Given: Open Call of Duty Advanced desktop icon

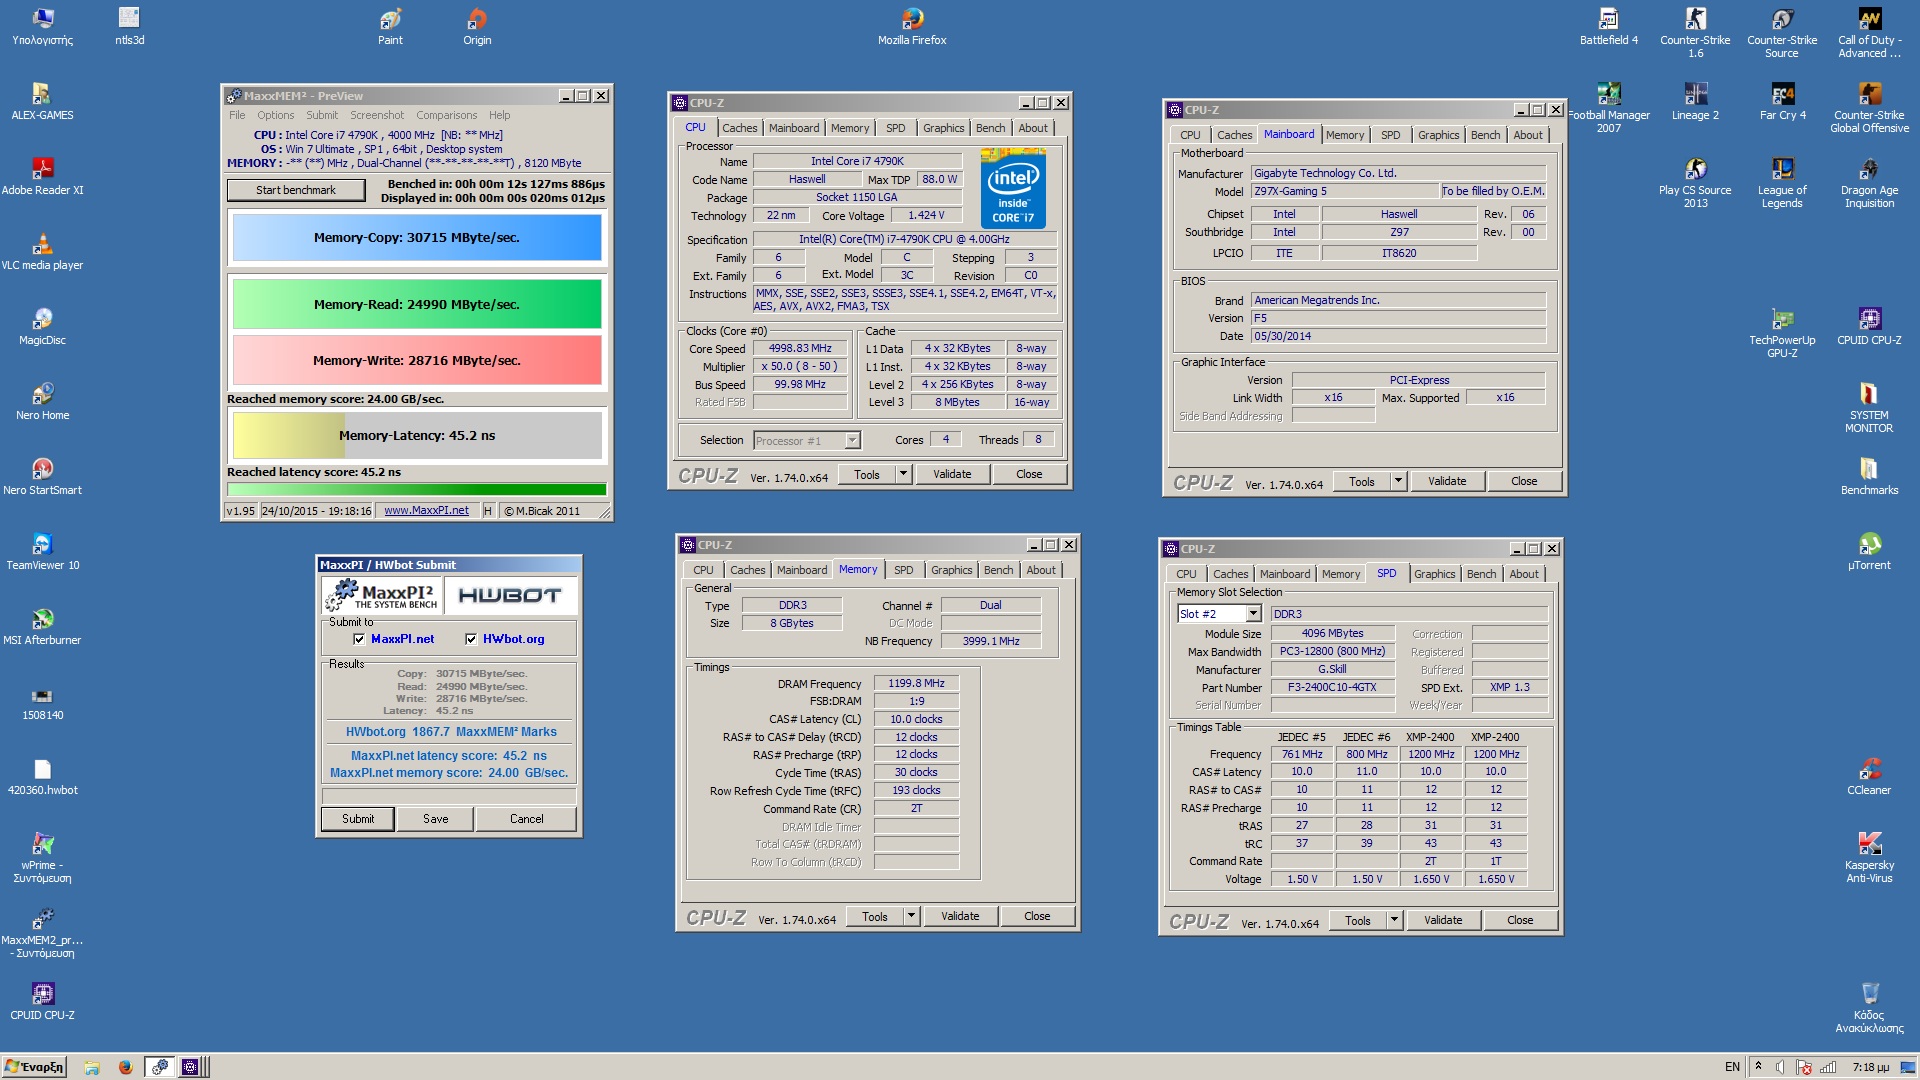Looking at the screenshot, I should click(1869, 33).
